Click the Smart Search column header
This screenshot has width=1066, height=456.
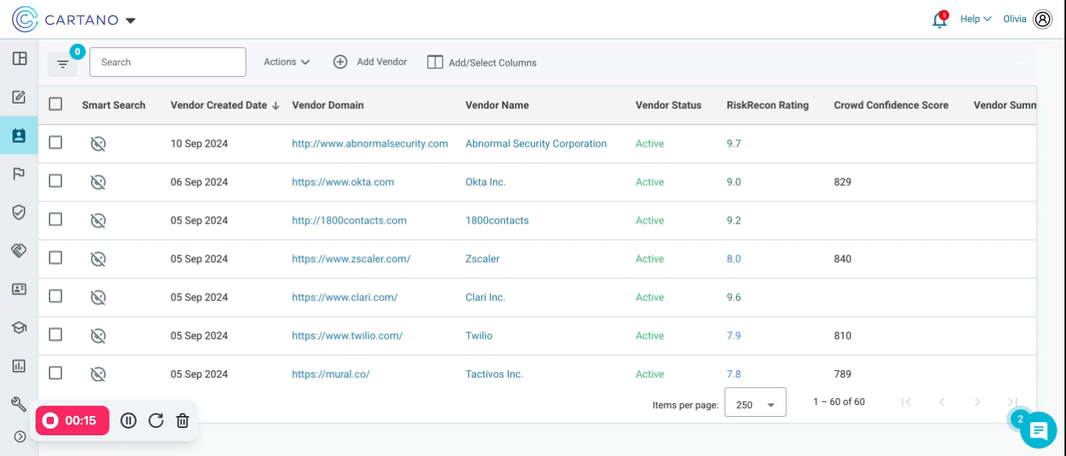pyautogui.click(x=114, y=105)
